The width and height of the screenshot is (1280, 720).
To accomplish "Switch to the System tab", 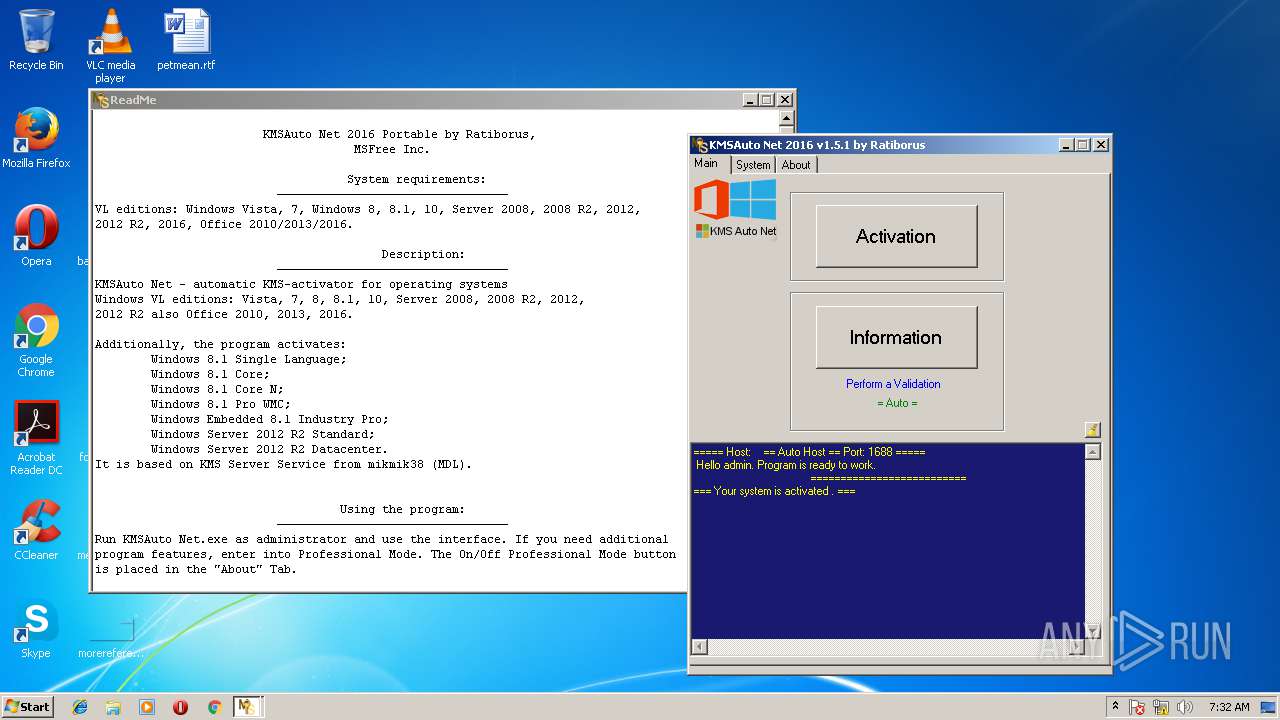I will point(753,165).
